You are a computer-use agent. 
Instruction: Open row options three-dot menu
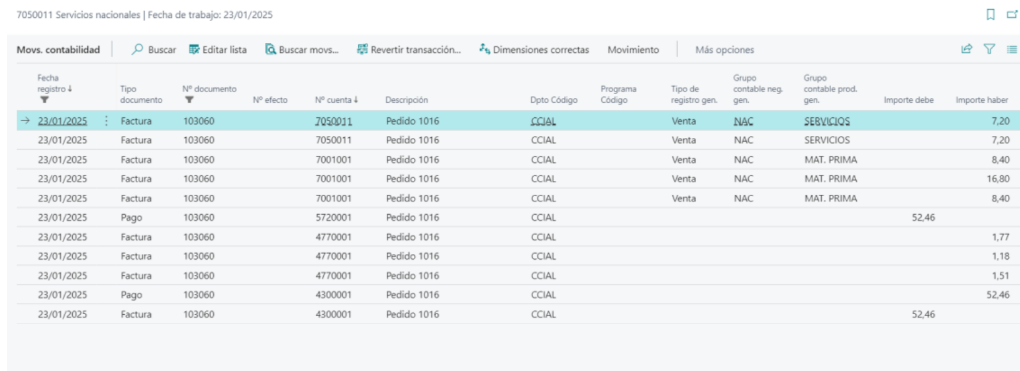pos(107,120)
